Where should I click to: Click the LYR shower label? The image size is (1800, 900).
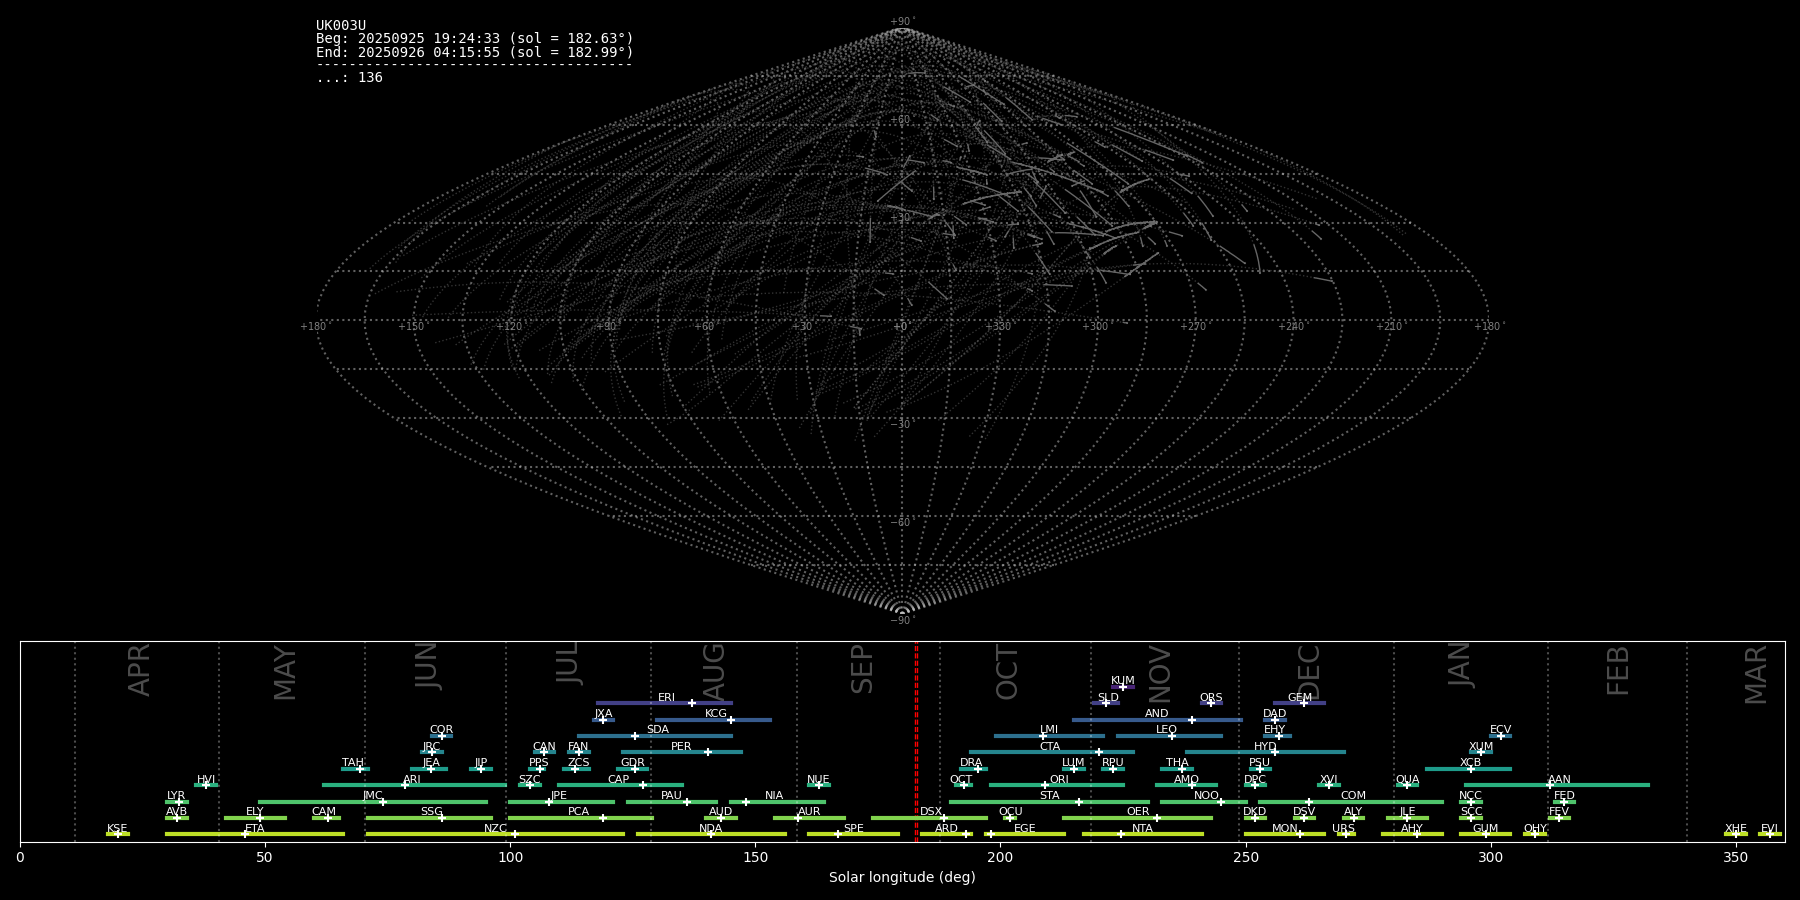tap(176, 796)
